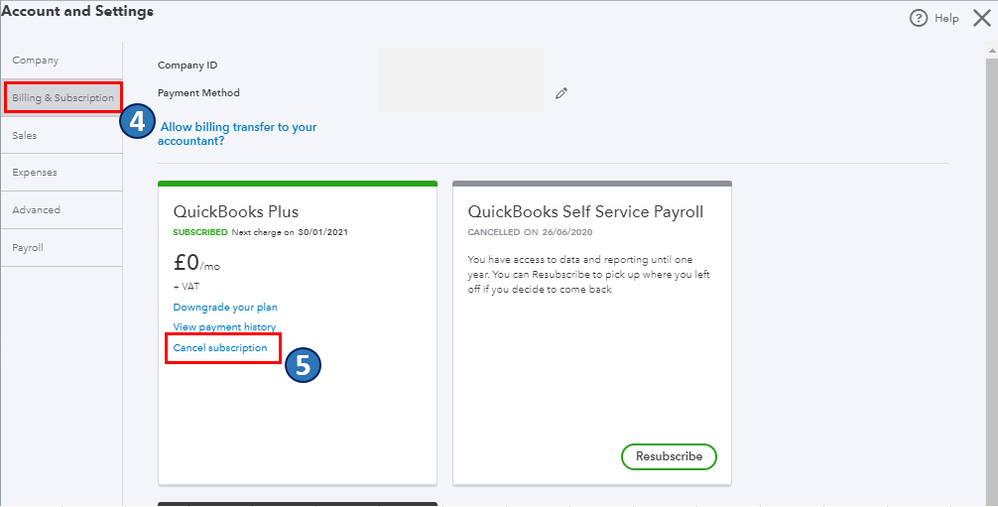Open View payment history link
The image size is (998, 507).
223,327
